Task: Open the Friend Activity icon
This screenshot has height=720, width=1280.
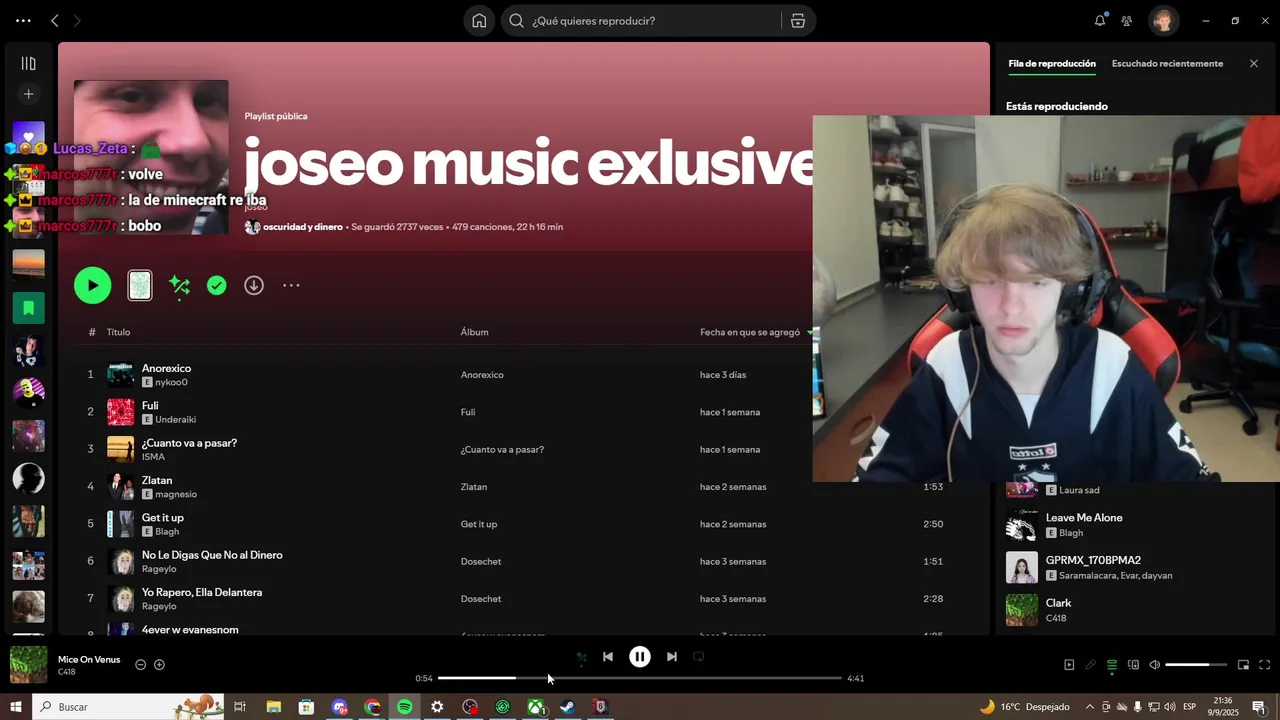Action: (x=1127, y=20)
